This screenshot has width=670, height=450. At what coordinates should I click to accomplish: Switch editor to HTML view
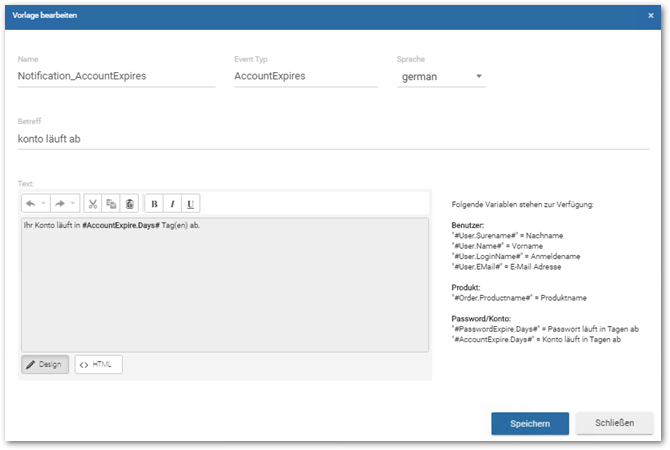click(x=99, y=365)
